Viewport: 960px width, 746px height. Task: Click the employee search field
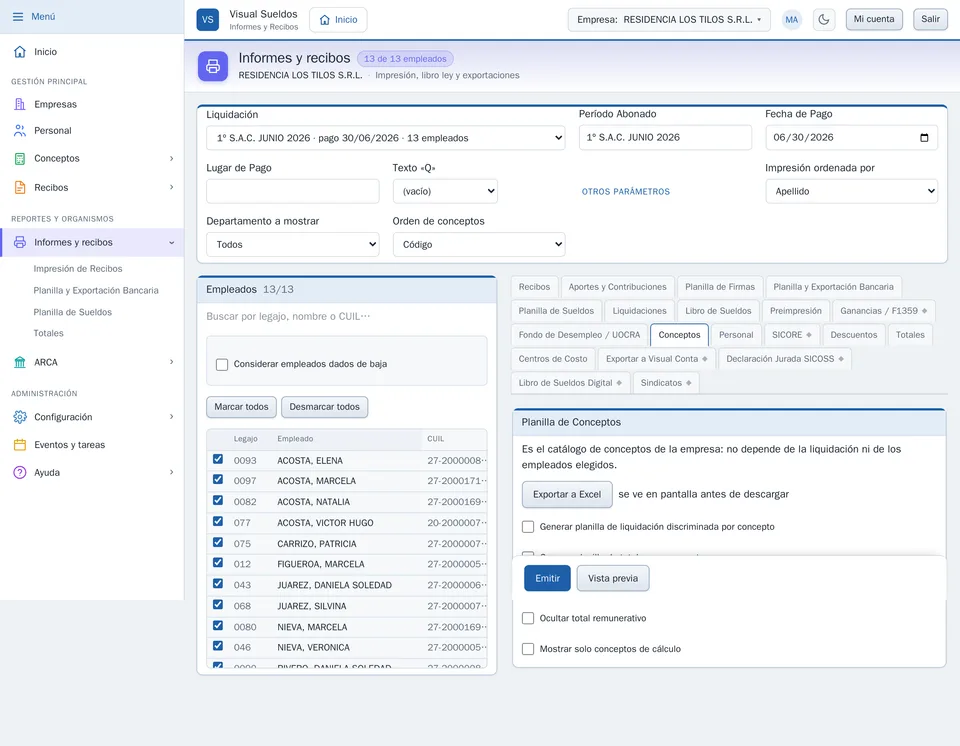(x=347, y=317)
